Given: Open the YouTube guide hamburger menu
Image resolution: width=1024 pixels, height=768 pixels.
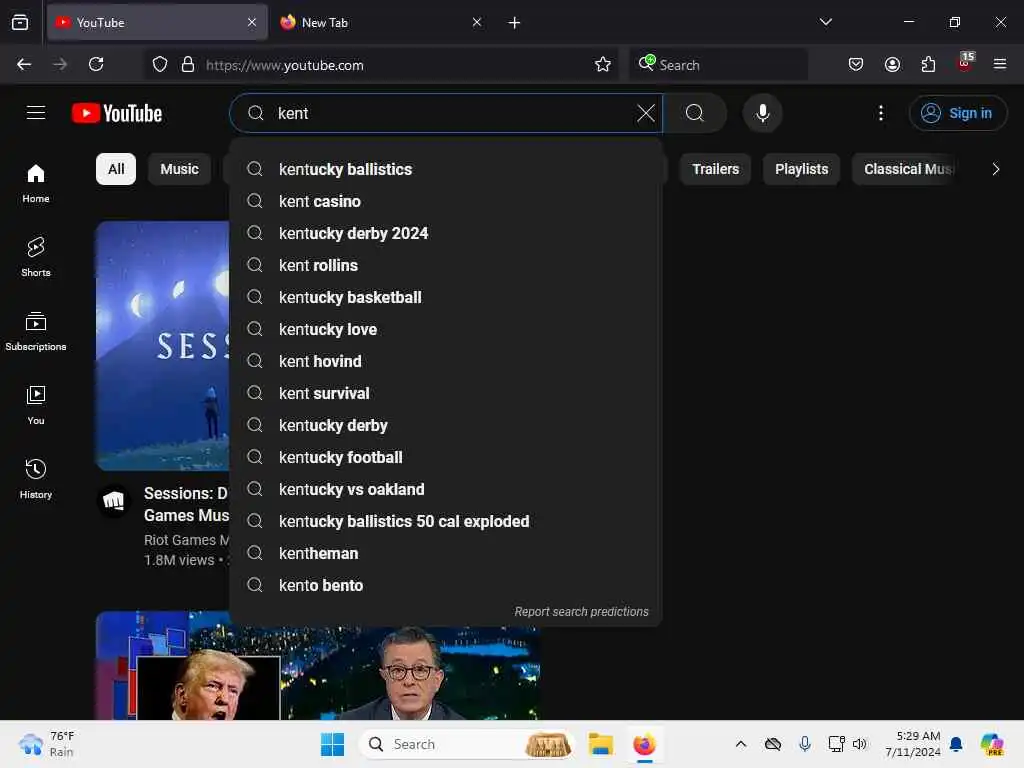Looking at the screenshot, I should point(36,113).
